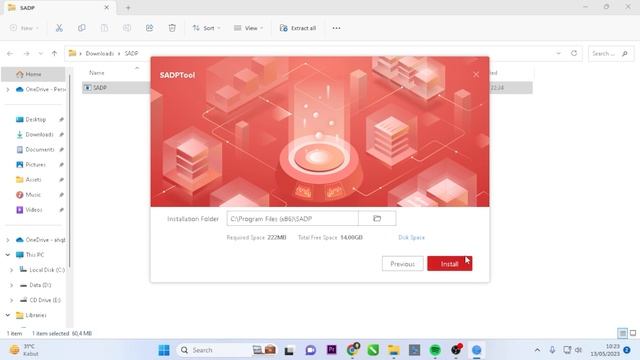The width and height of the screenshot is (640, 360).
Task: Switch to Details view layout icon
Action: (x=622, y=333)
